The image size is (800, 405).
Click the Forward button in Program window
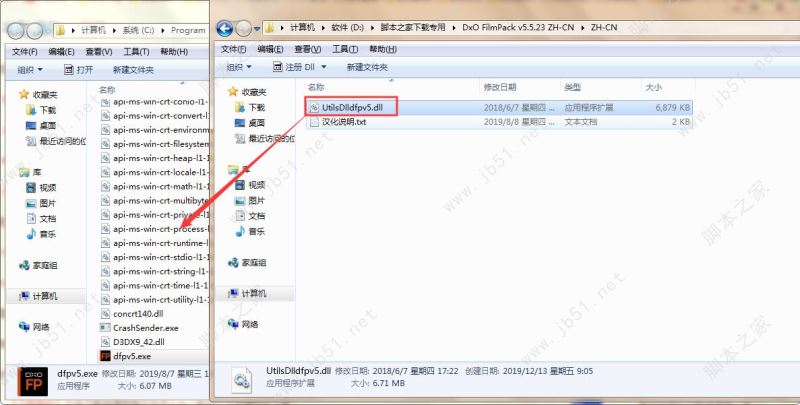click(35, 31)
